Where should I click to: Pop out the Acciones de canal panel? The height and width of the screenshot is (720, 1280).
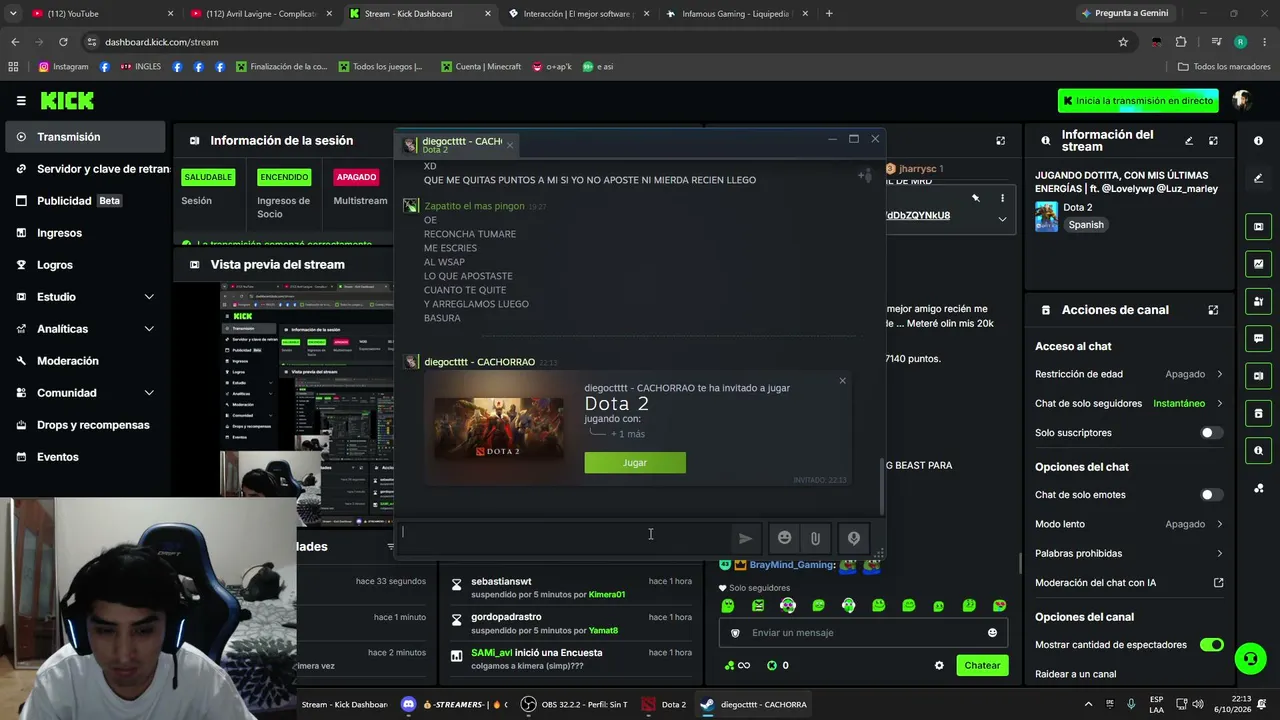pos(1213,310)
